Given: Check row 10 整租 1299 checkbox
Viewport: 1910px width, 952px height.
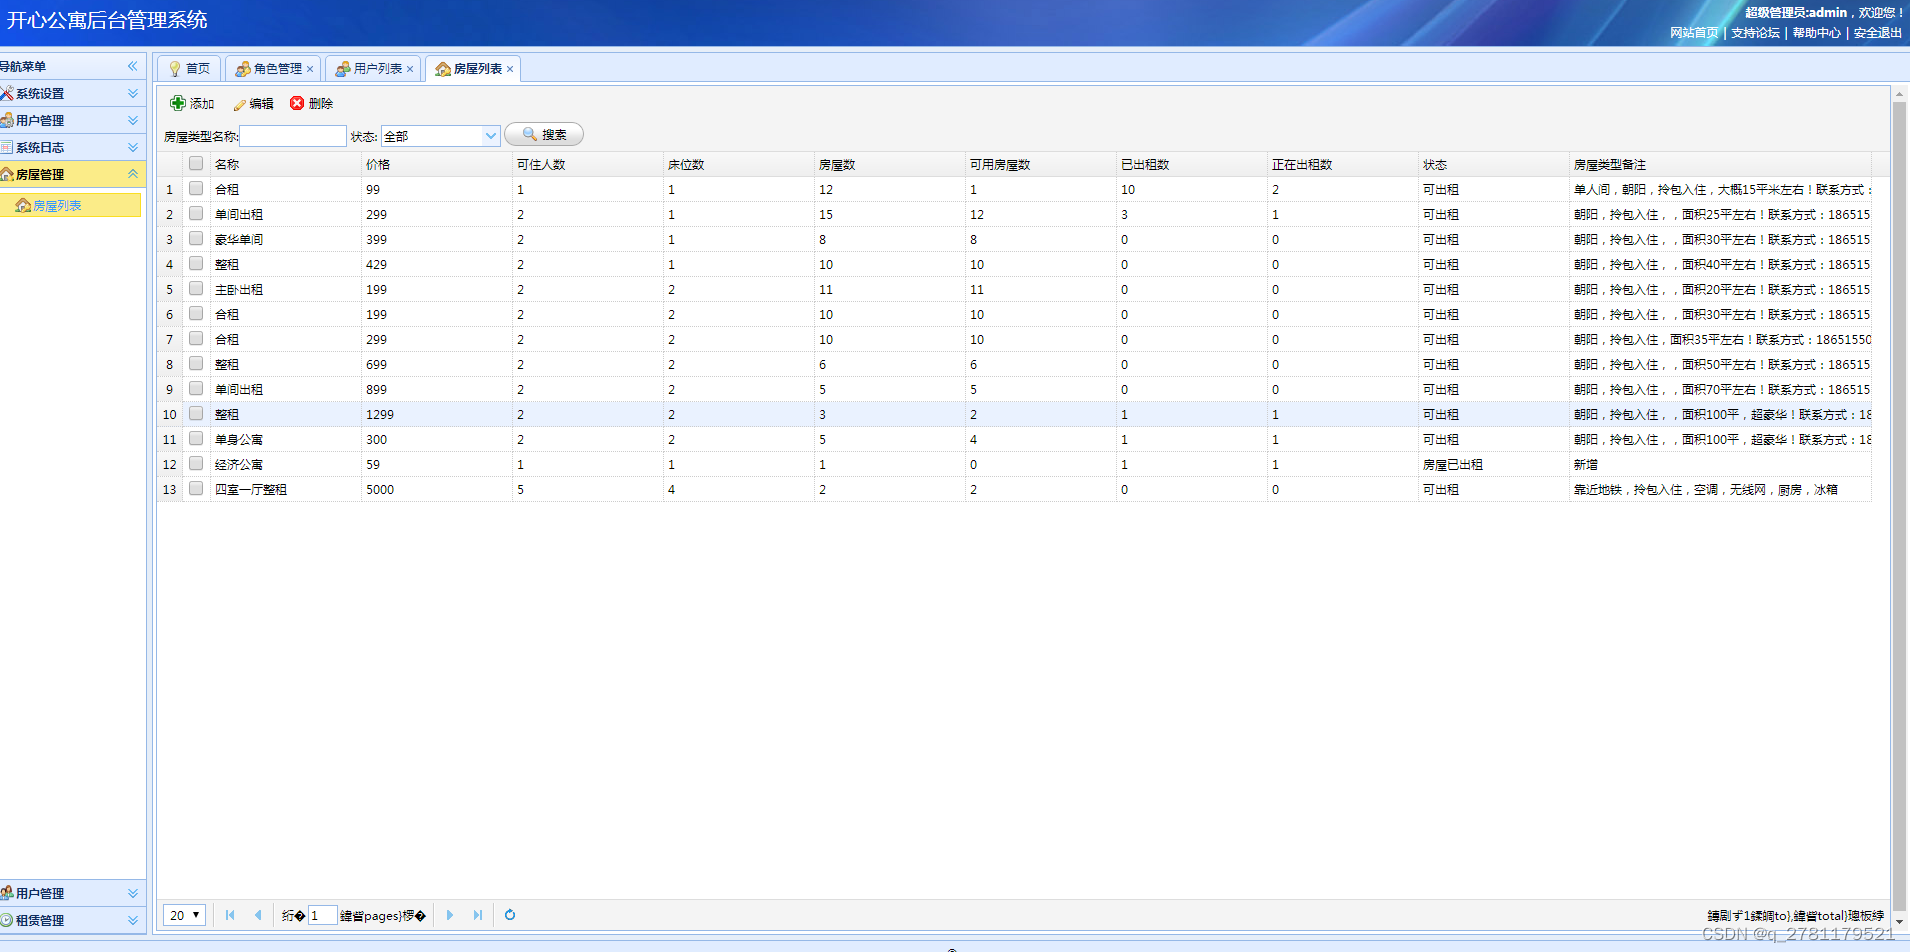Looking at the screenshot, I should click(196, 413).
